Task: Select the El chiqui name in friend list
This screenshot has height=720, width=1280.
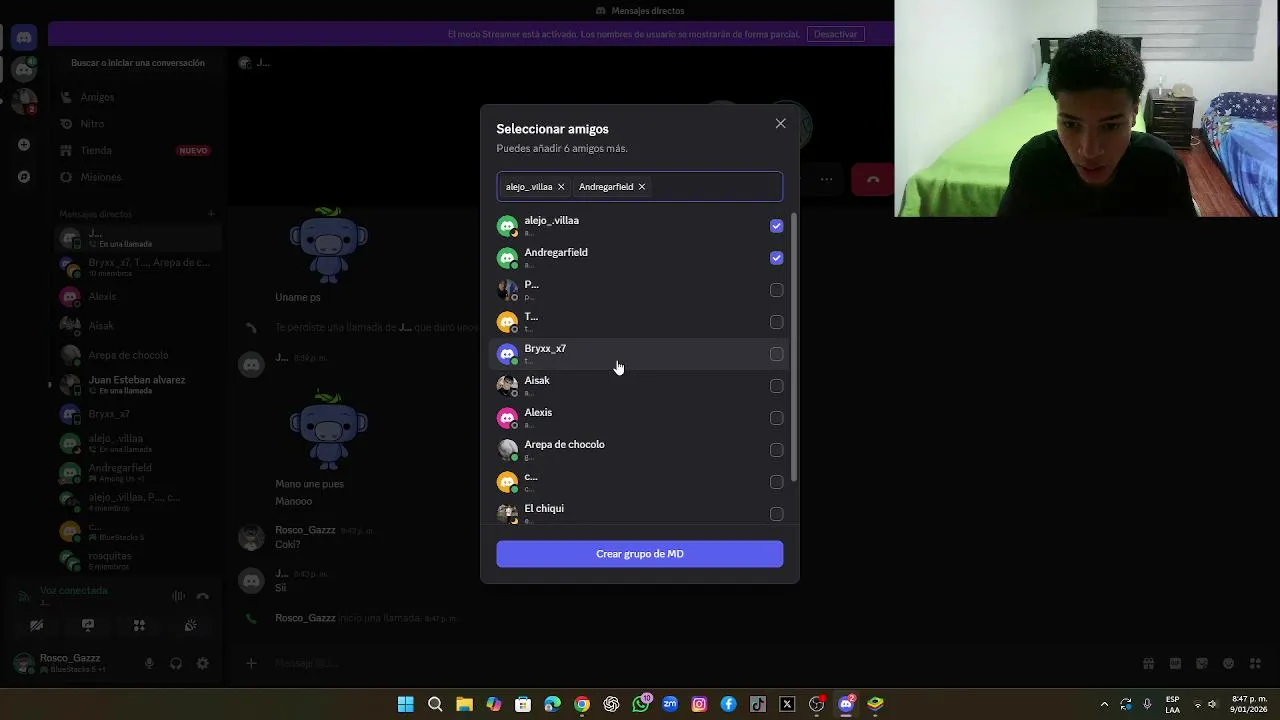Action: click(544, 509)
